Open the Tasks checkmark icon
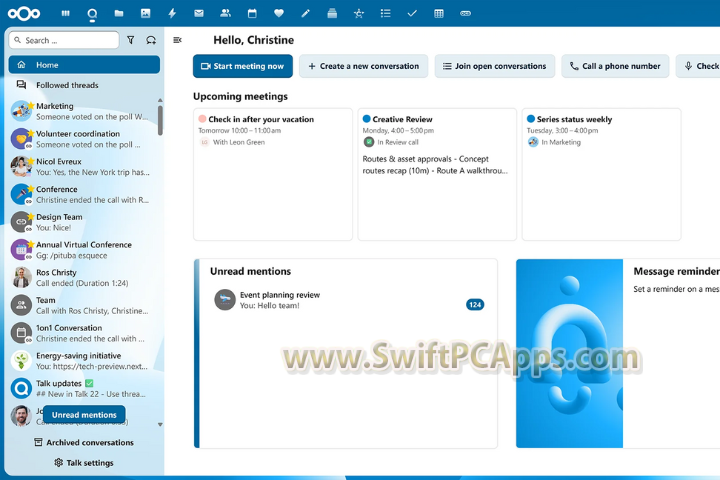720x480 pixels. pos(412,13)
